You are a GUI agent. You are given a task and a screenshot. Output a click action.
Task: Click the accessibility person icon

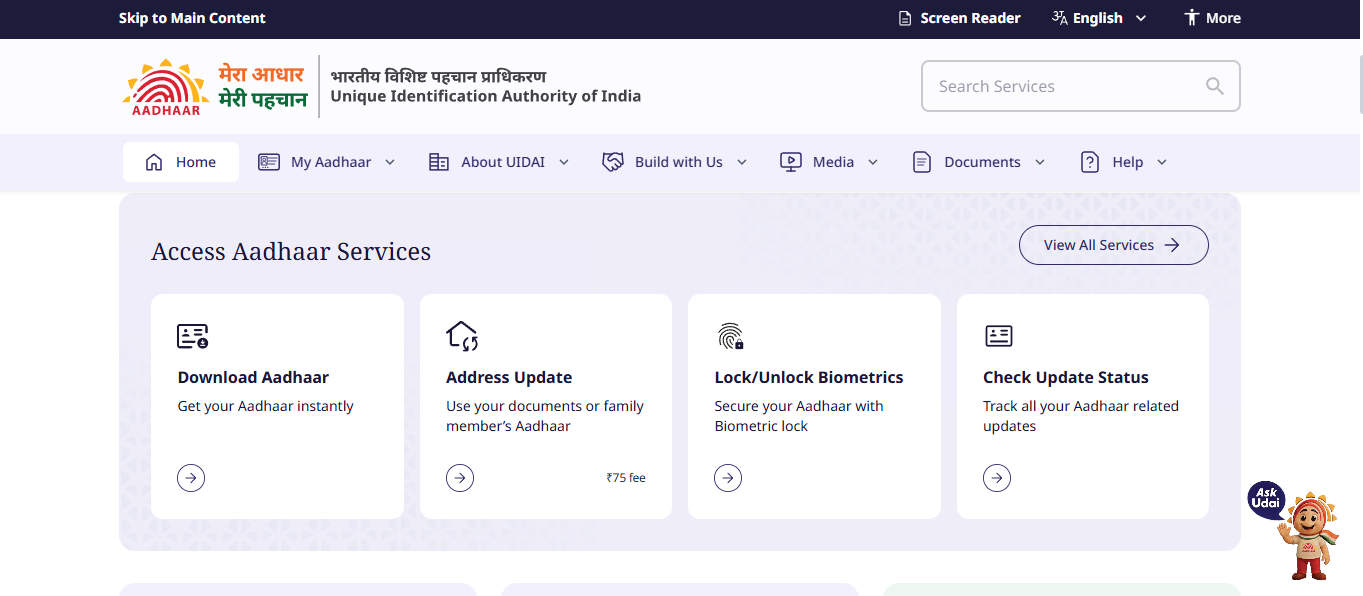(1191, 18)
